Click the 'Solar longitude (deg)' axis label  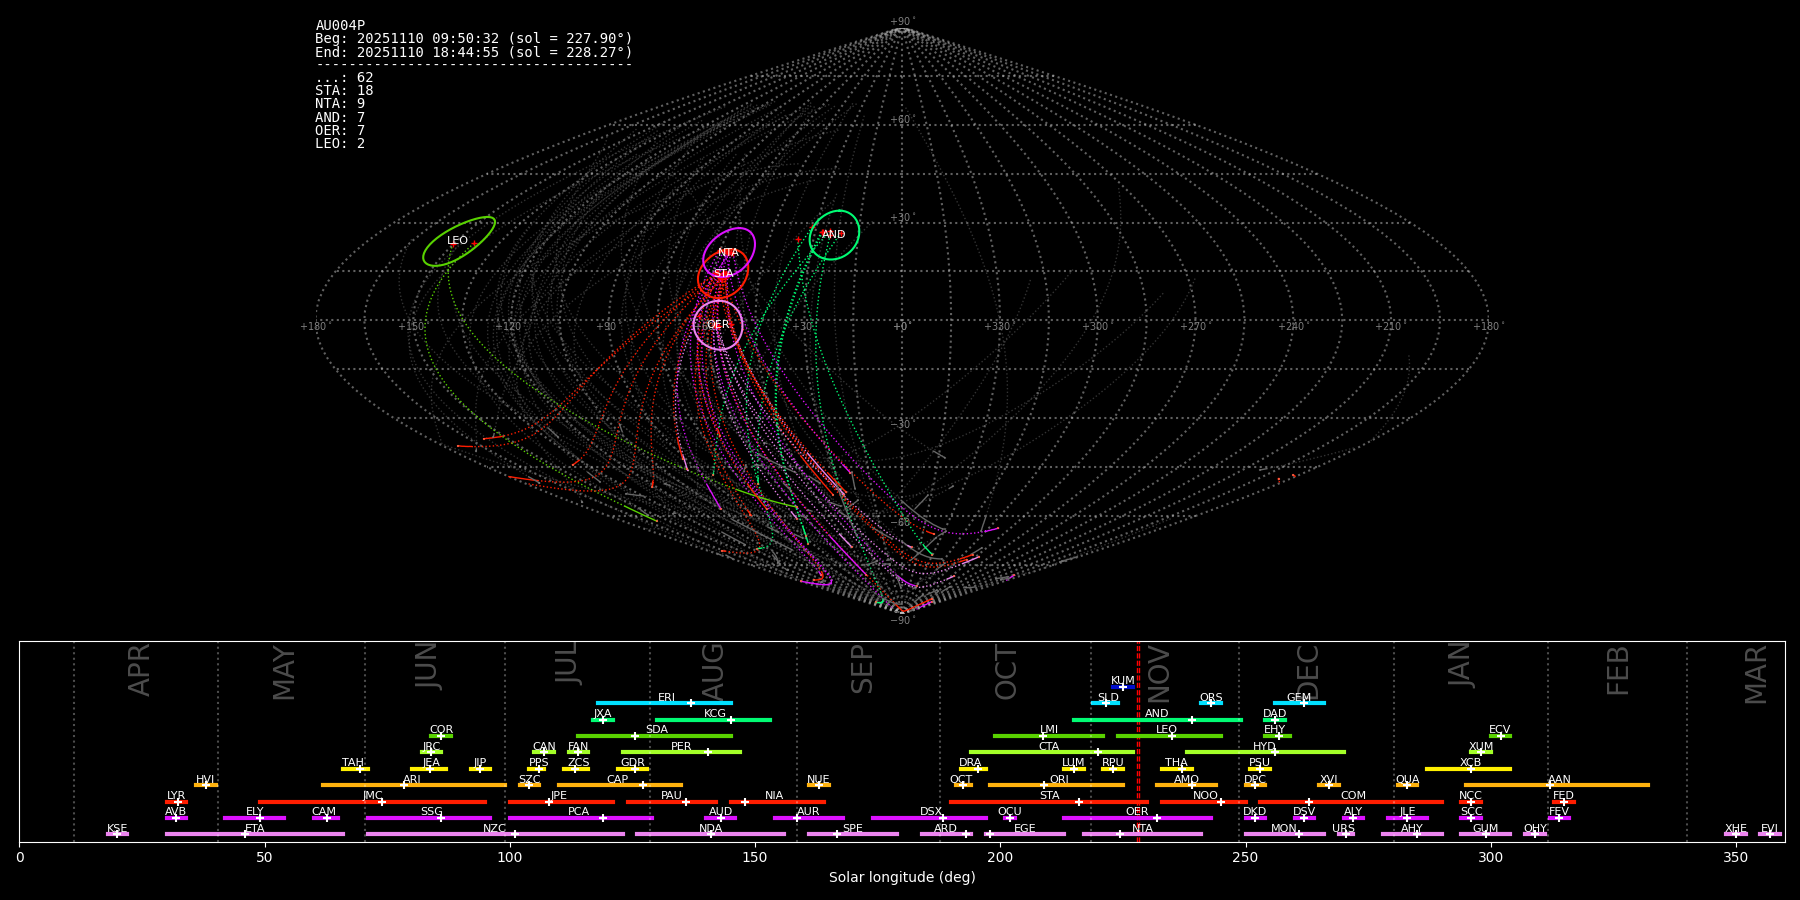point(902,878)
